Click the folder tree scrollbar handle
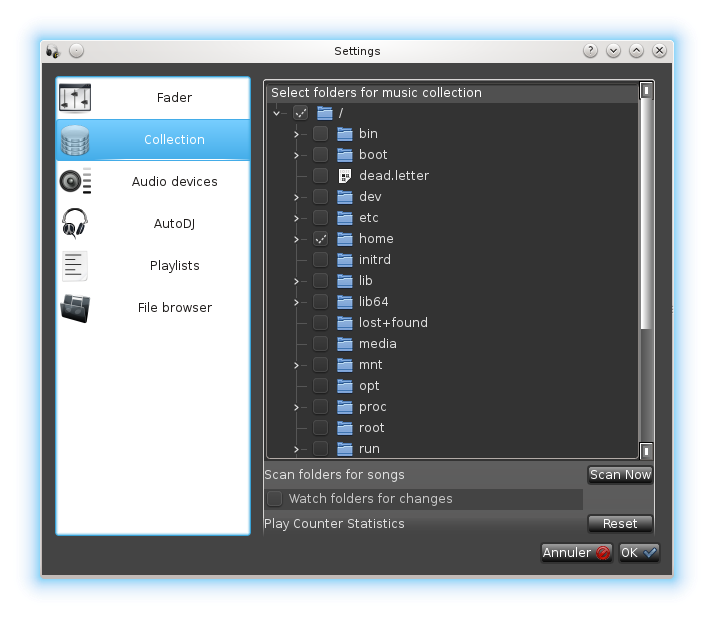The image size is (714, 619). point(646,214)
